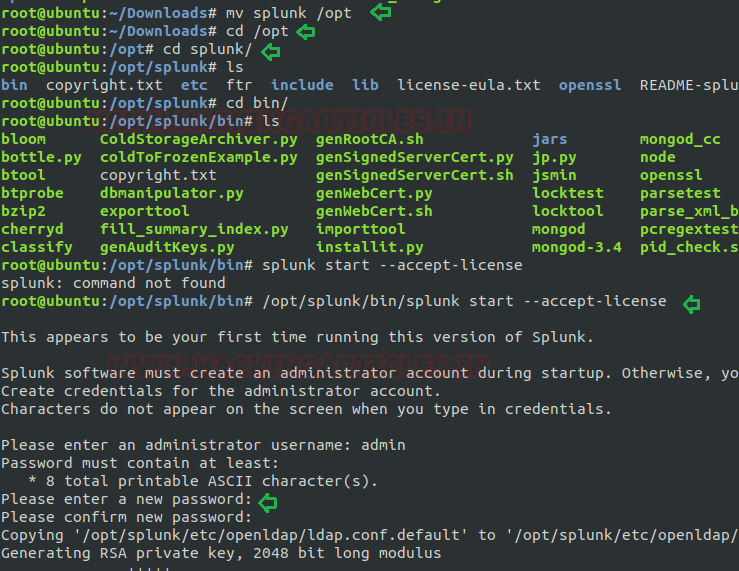Image resolution: width=739 pixels, height=571 pixels.
Task: Click the genWebCert.py file name
Action: point(374,193)
